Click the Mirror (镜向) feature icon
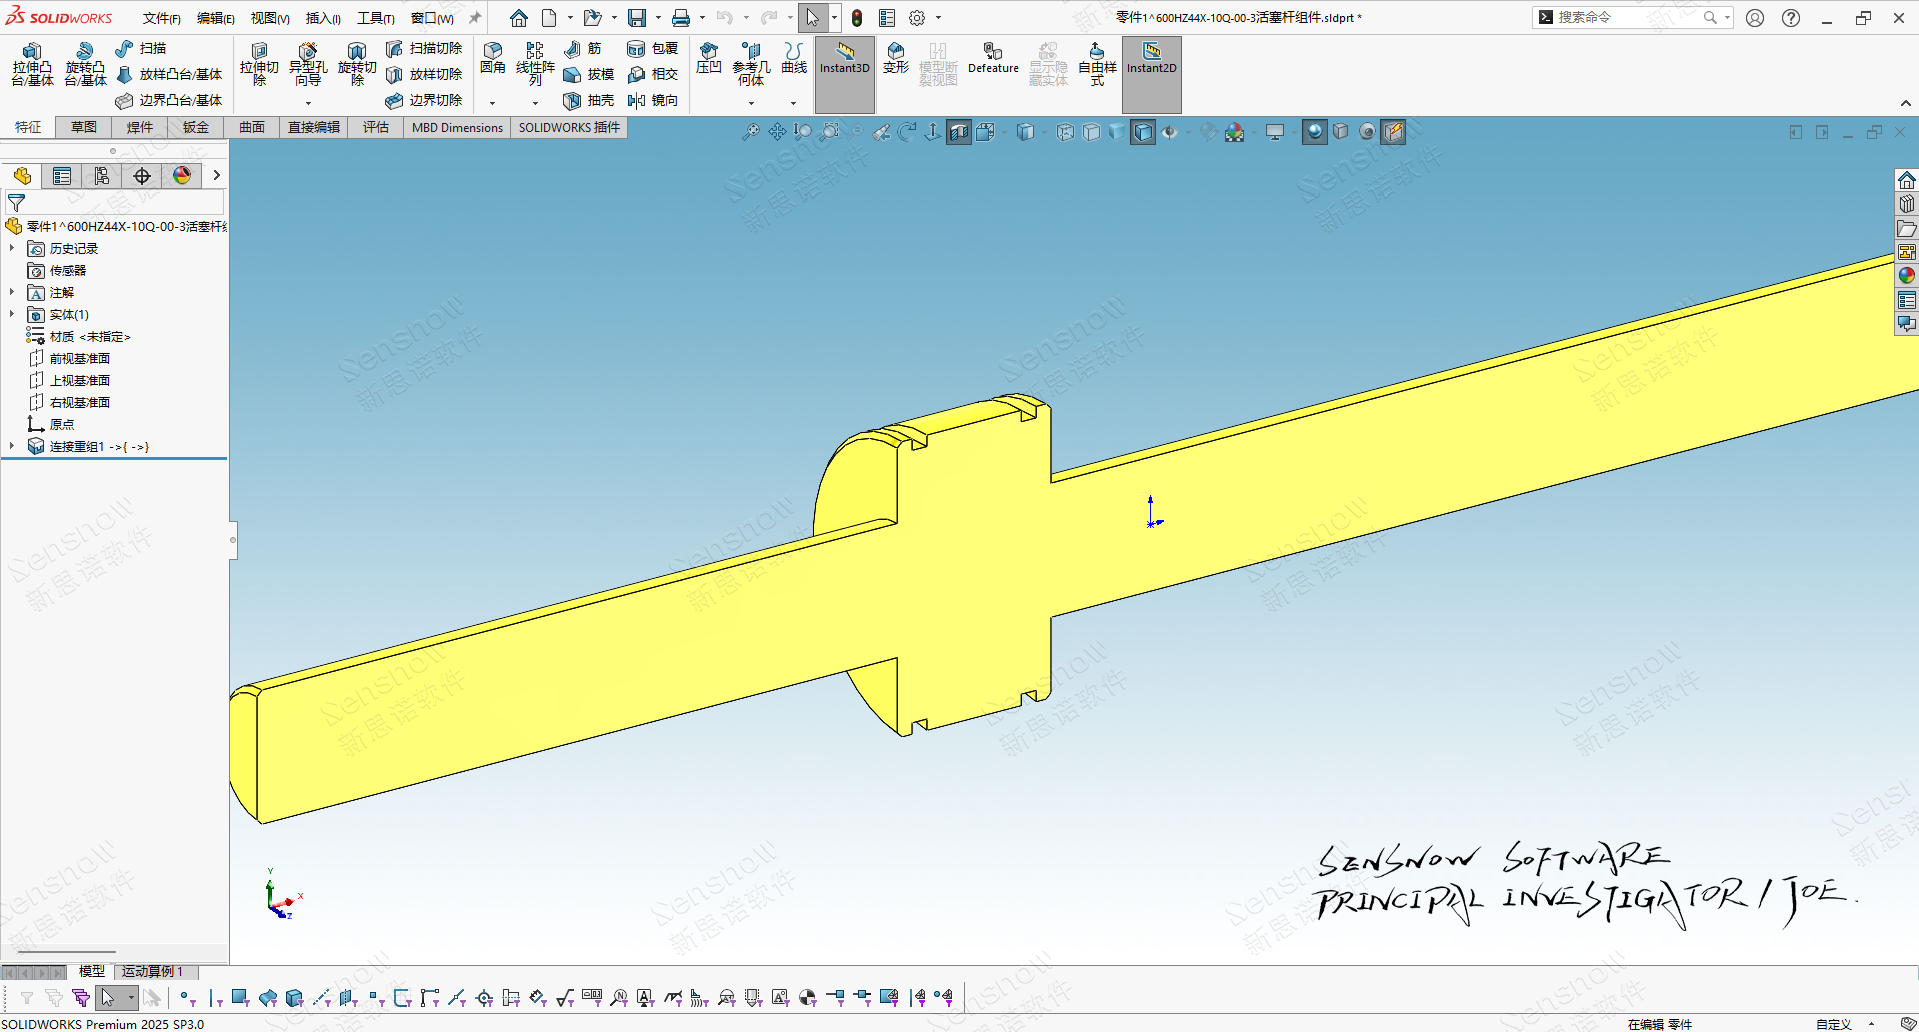This screenshot has width=1919, height=1032. pyautogui.click(x=653, y=100)
